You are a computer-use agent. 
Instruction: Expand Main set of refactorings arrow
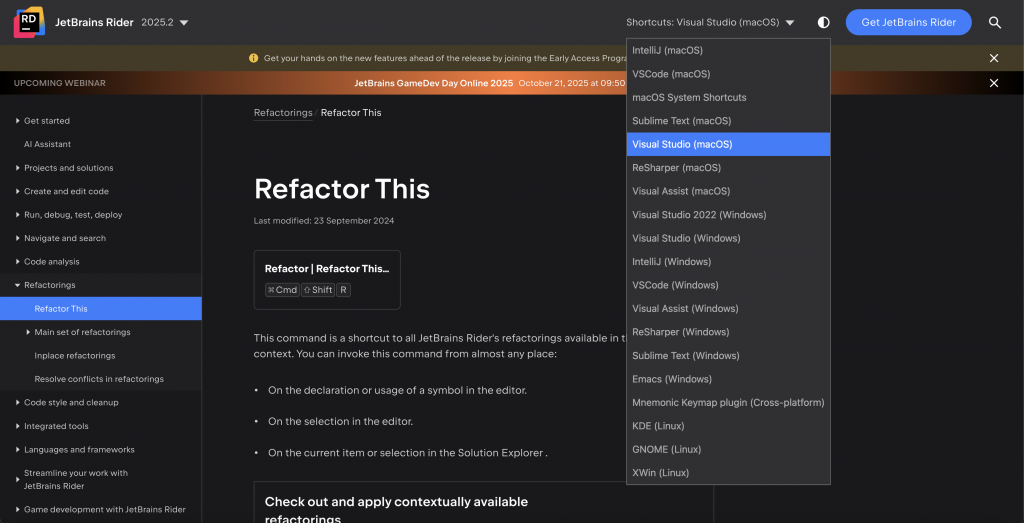(x=28, y=332)
